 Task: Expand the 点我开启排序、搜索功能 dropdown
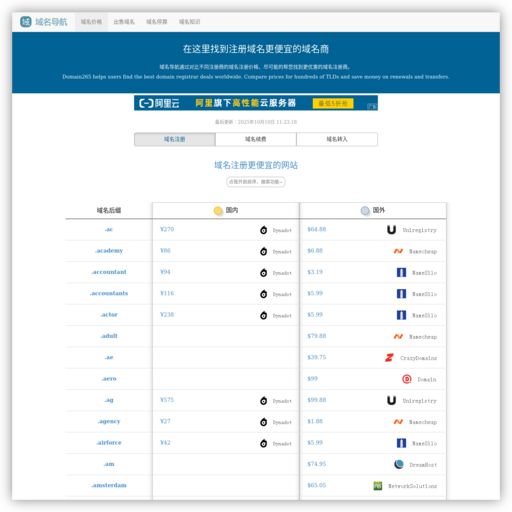tap(256, 182)
